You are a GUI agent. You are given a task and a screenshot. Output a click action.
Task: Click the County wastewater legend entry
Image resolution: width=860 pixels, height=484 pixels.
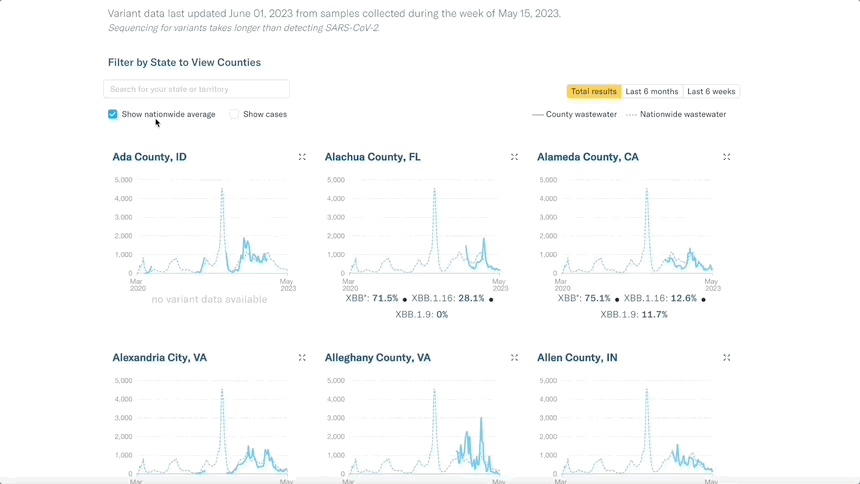(574, 114)
